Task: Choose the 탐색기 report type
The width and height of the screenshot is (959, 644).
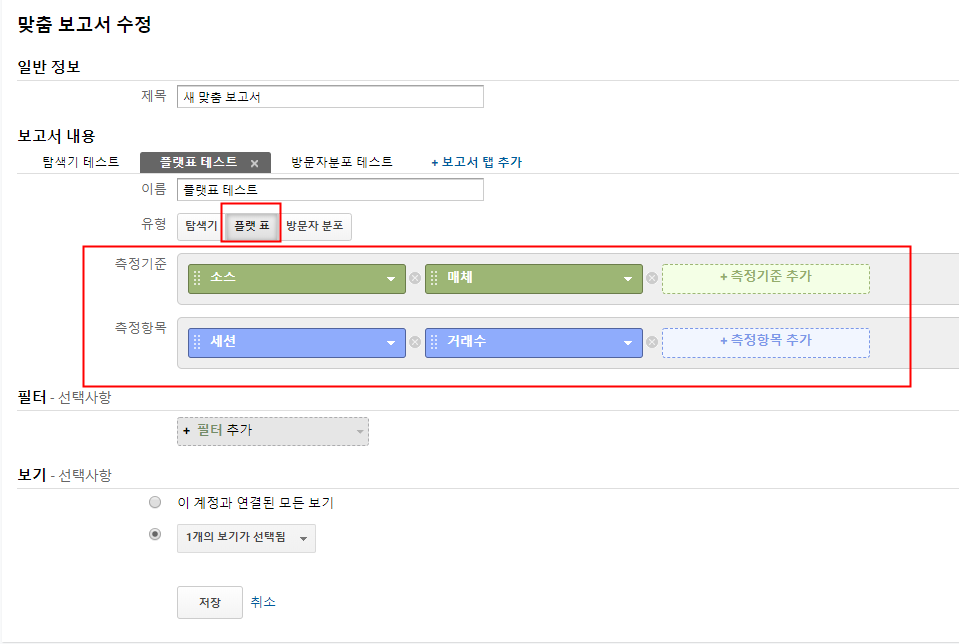Action: click(x=201, y=226)
